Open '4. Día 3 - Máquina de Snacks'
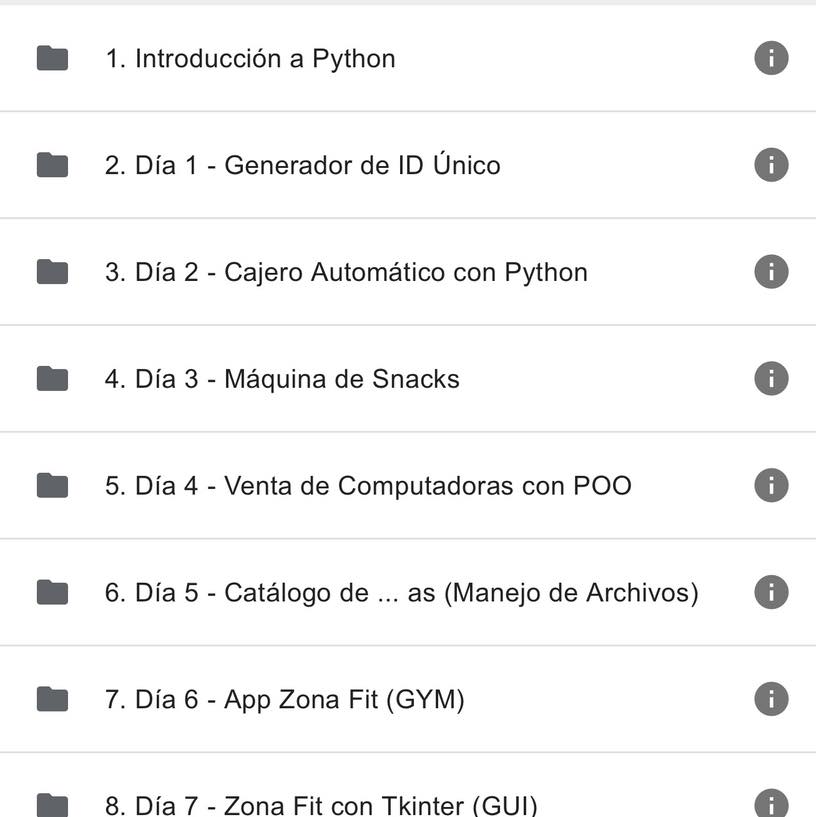The width and height of the screenshot is (816, 817). [x=408, y=379]
